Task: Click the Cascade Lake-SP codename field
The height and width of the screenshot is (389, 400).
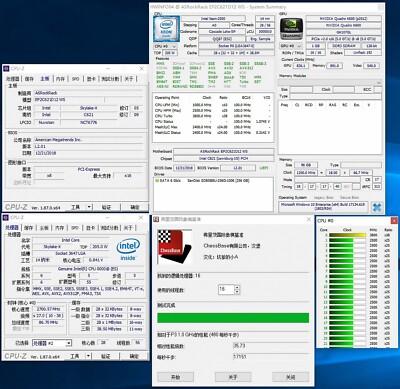Action: (x=222, y=31)
